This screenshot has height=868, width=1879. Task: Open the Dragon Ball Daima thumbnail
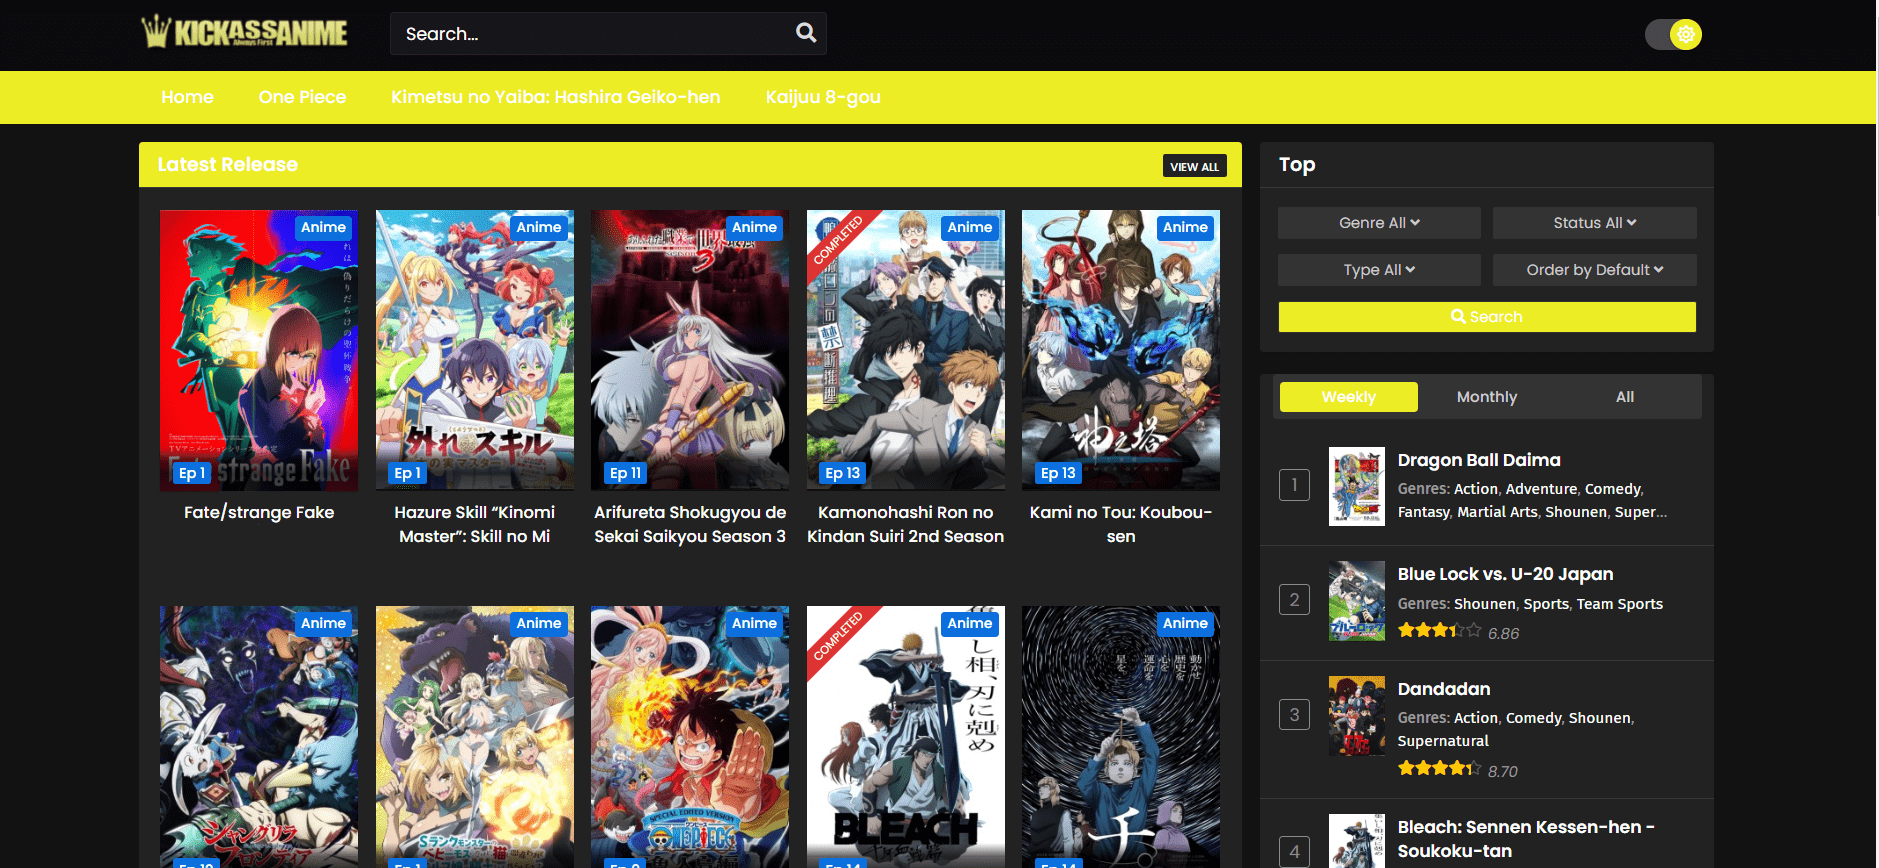click(1356, 486)
